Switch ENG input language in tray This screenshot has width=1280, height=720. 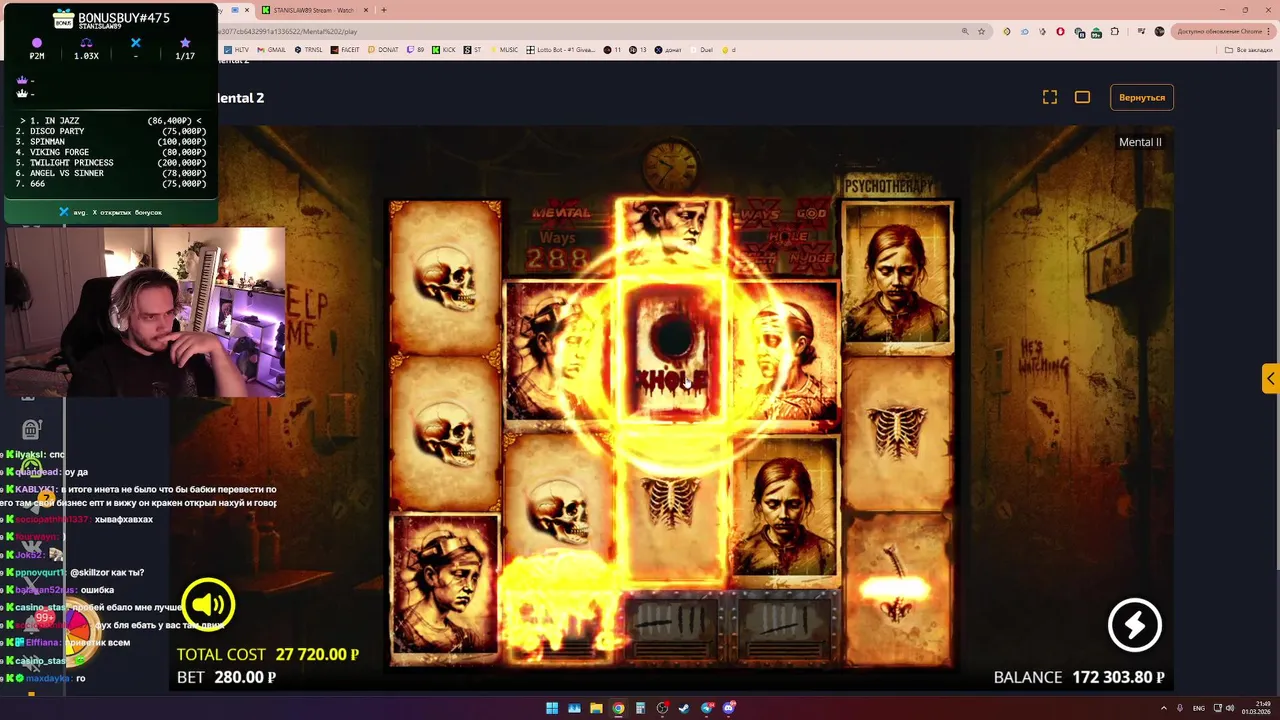pos(1199,708)
